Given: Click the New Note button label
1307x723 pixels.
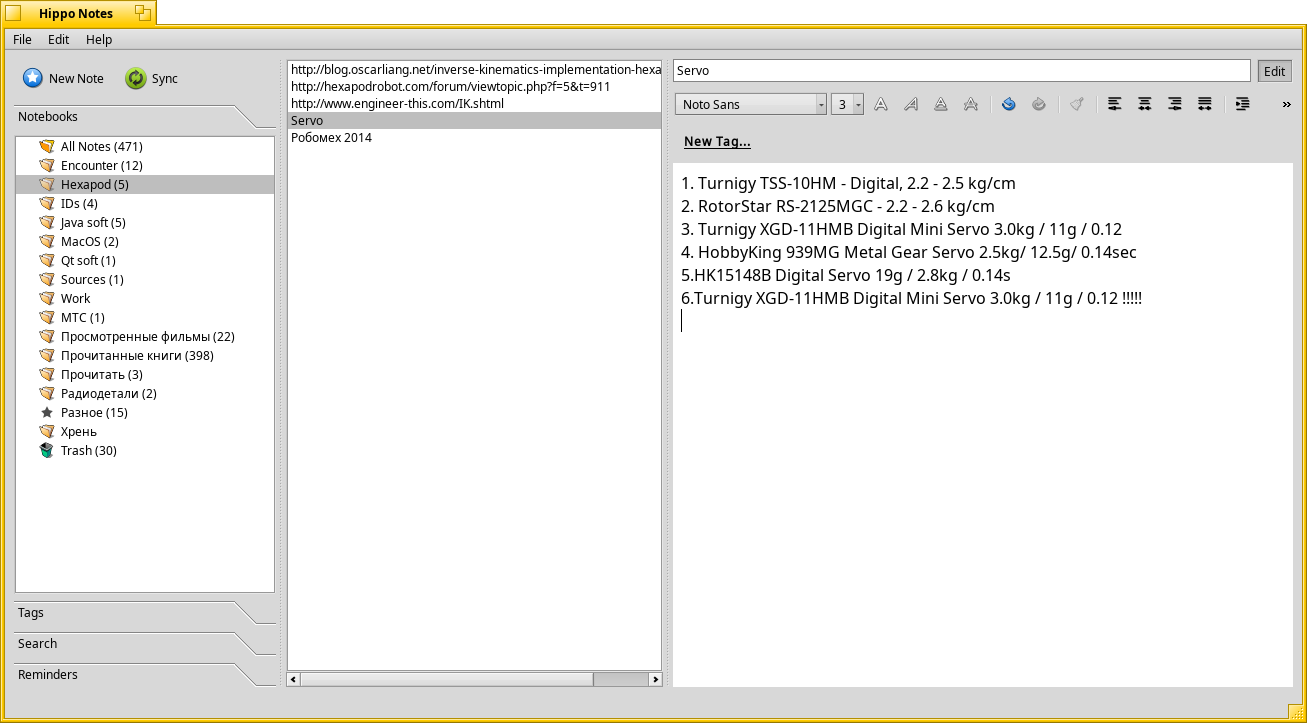Looking at the screenshot, I should click(76, 79).
